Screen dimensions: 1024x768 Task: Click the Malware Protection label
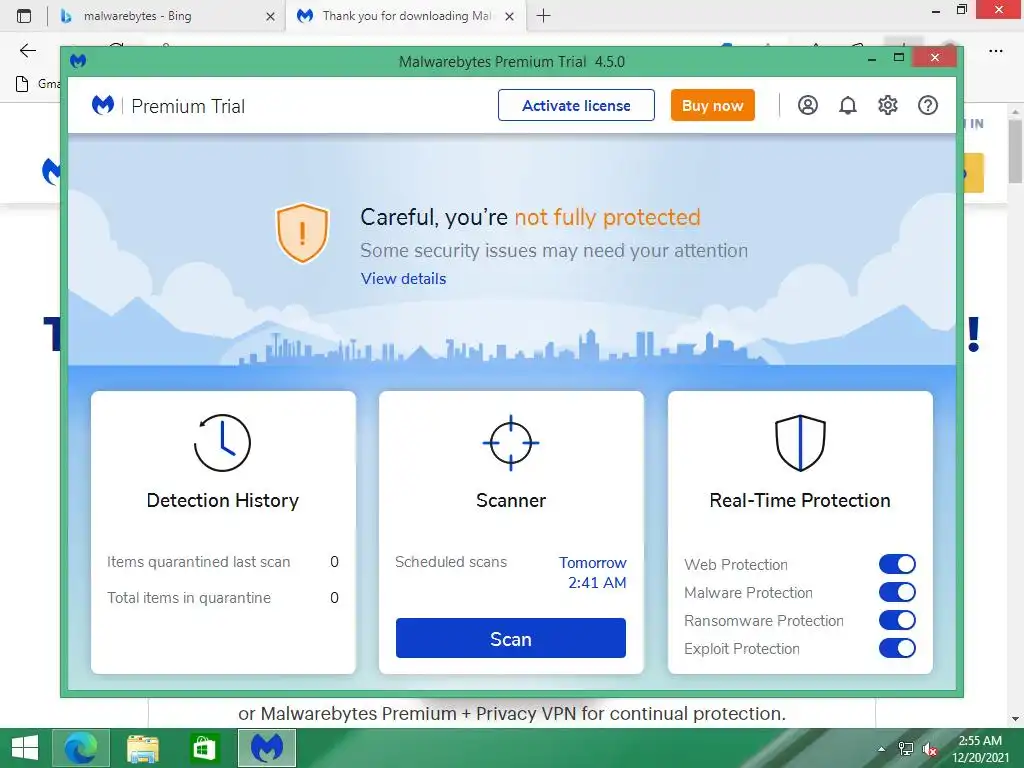click(748, 592)
